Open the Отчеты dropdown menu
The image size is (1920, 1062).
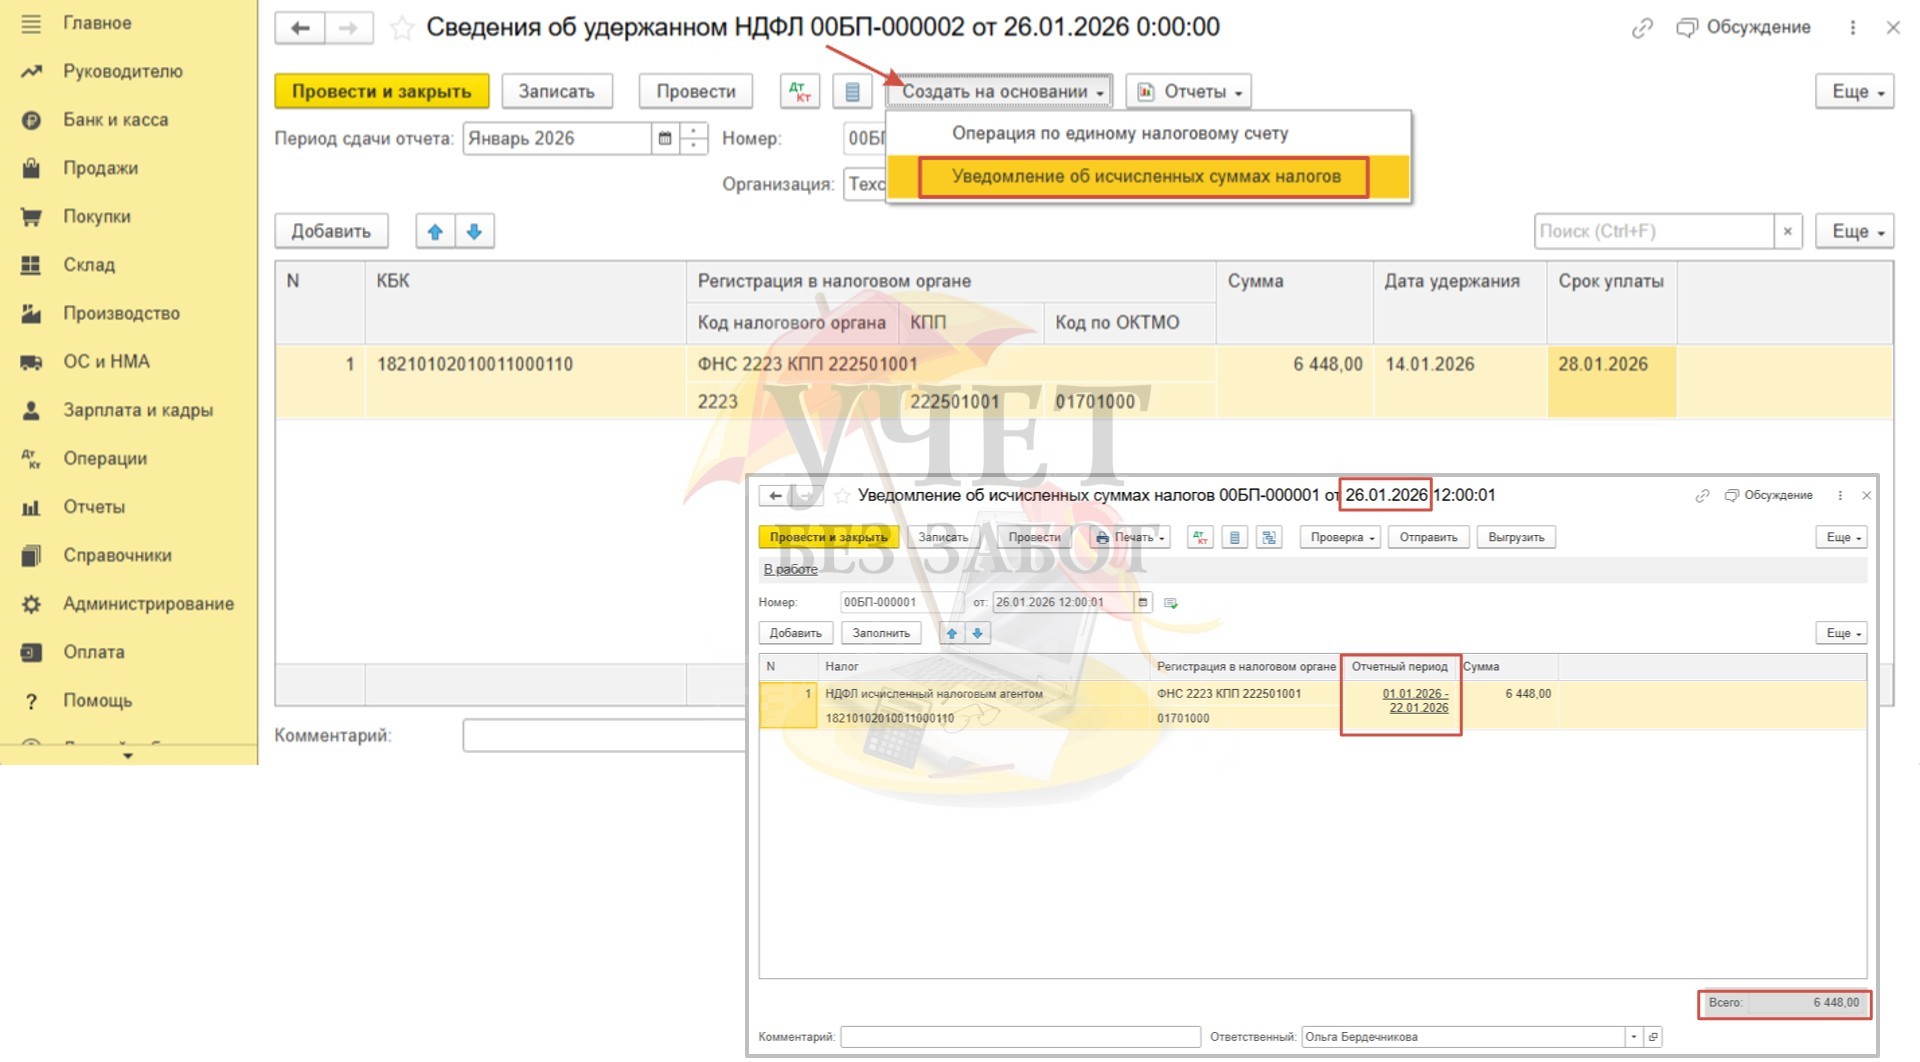[x=1189, y=91]
